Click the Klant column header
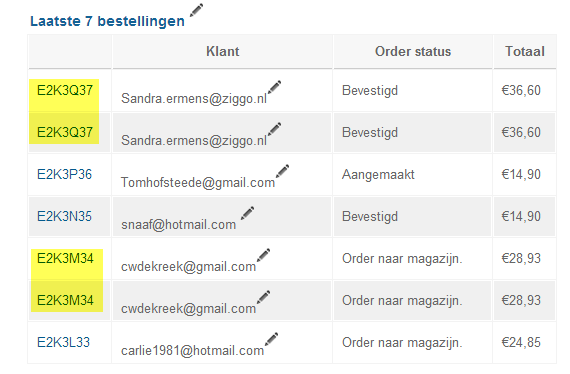 [x=222, y=52]
